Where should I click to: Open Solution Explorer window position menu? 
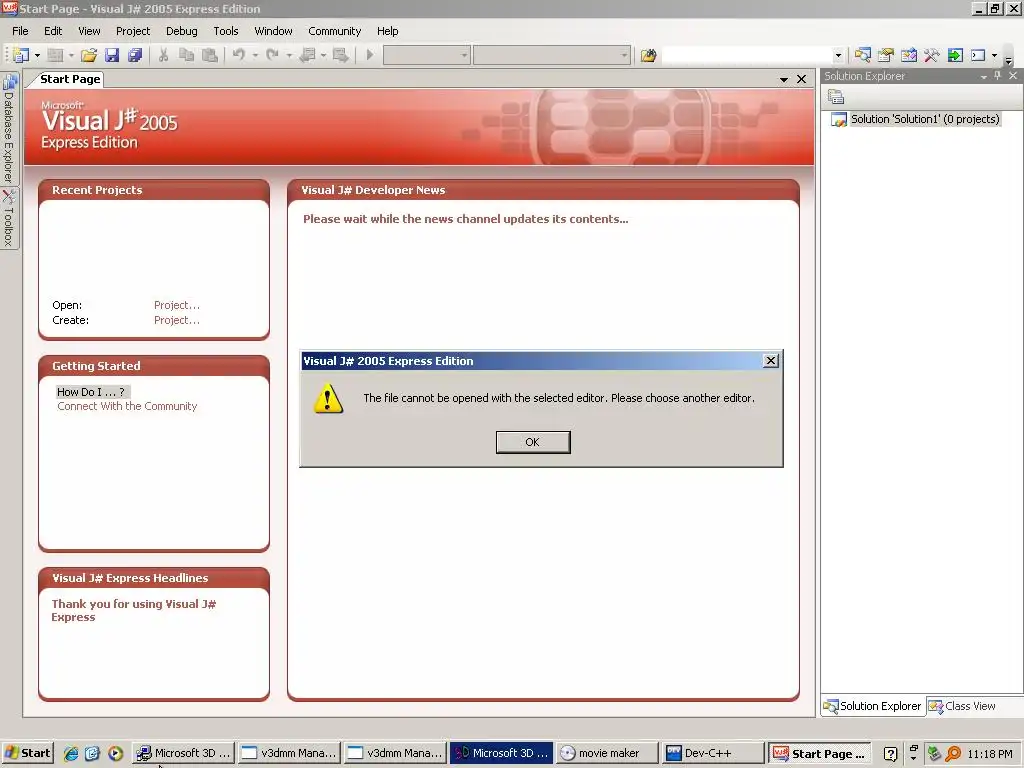click(x=984, y=76)
